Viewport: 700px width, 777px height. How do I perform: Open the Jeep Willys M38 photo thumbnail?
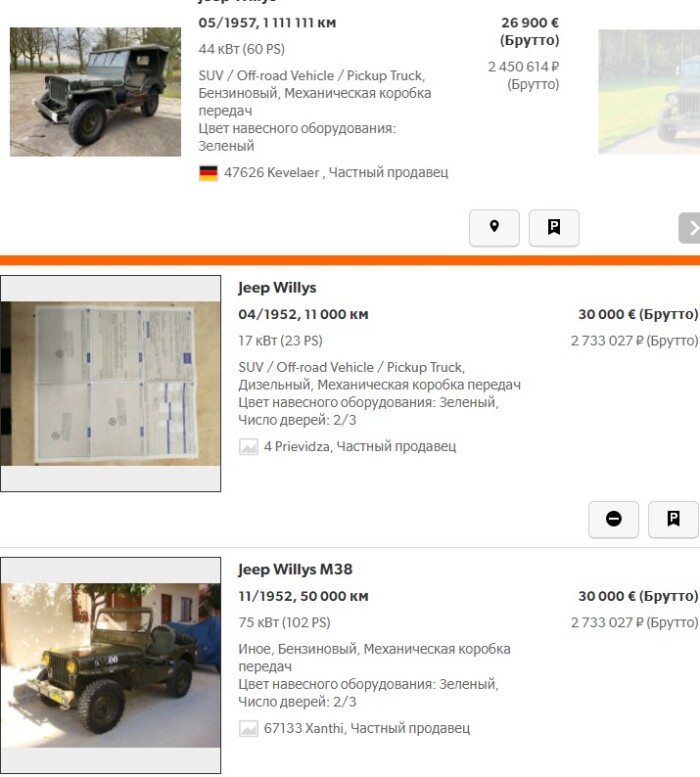(x=110, y=665)
